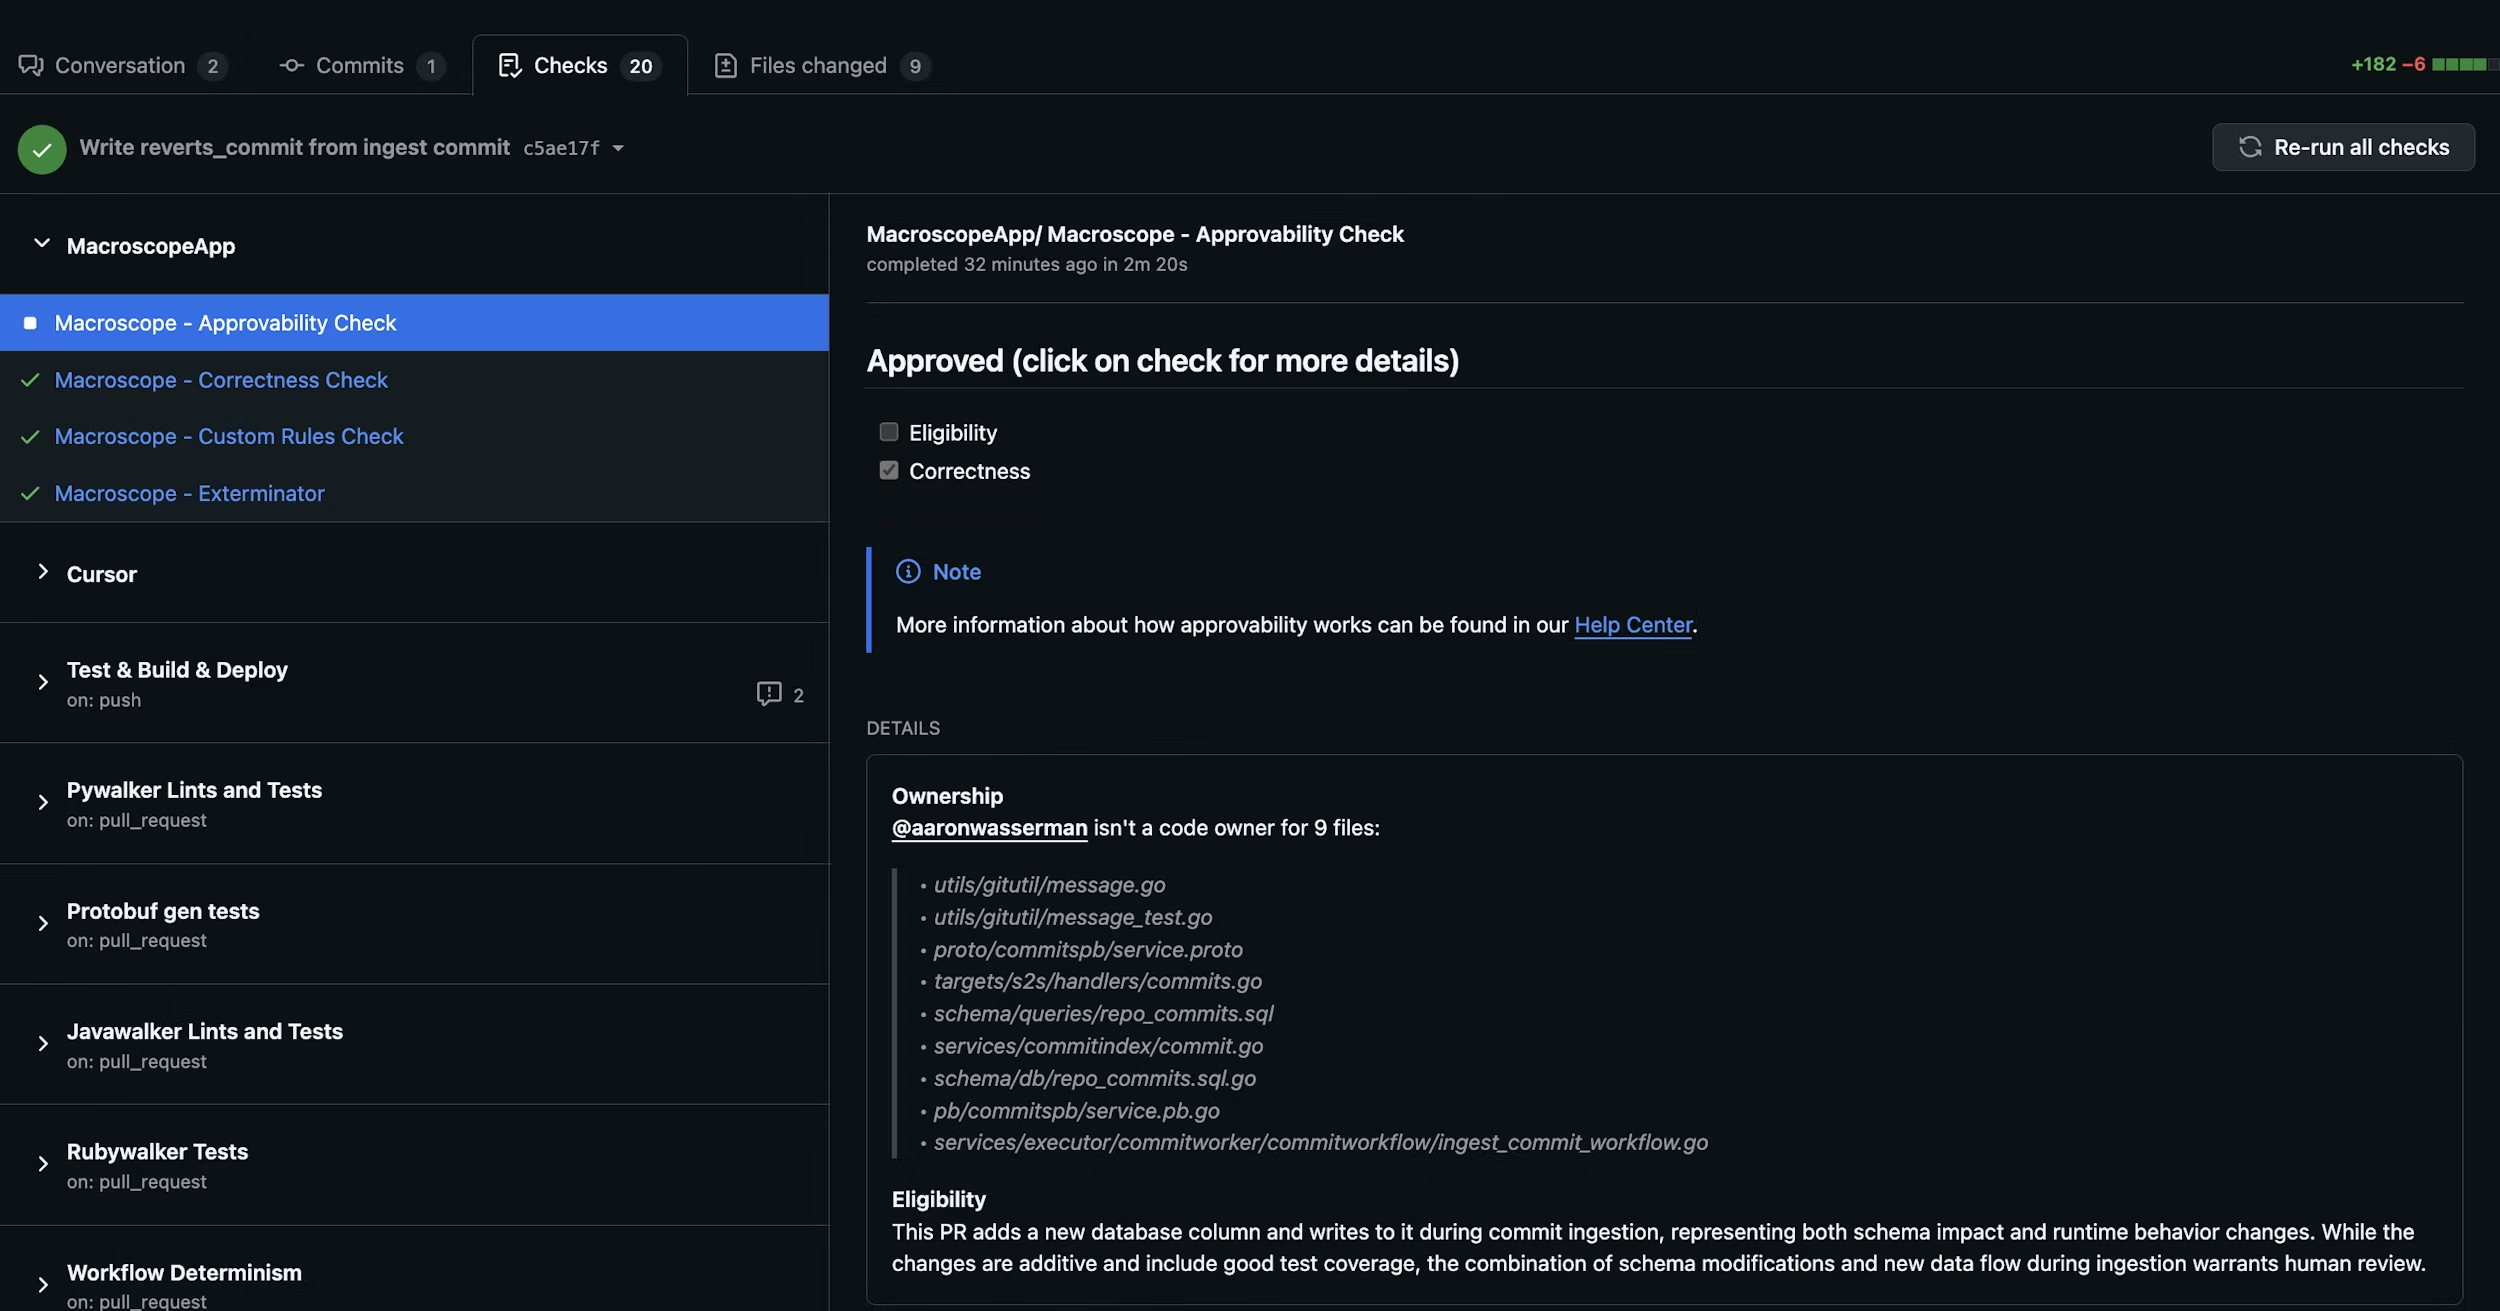Click the green check beside Exterminator

pos(31,494)
